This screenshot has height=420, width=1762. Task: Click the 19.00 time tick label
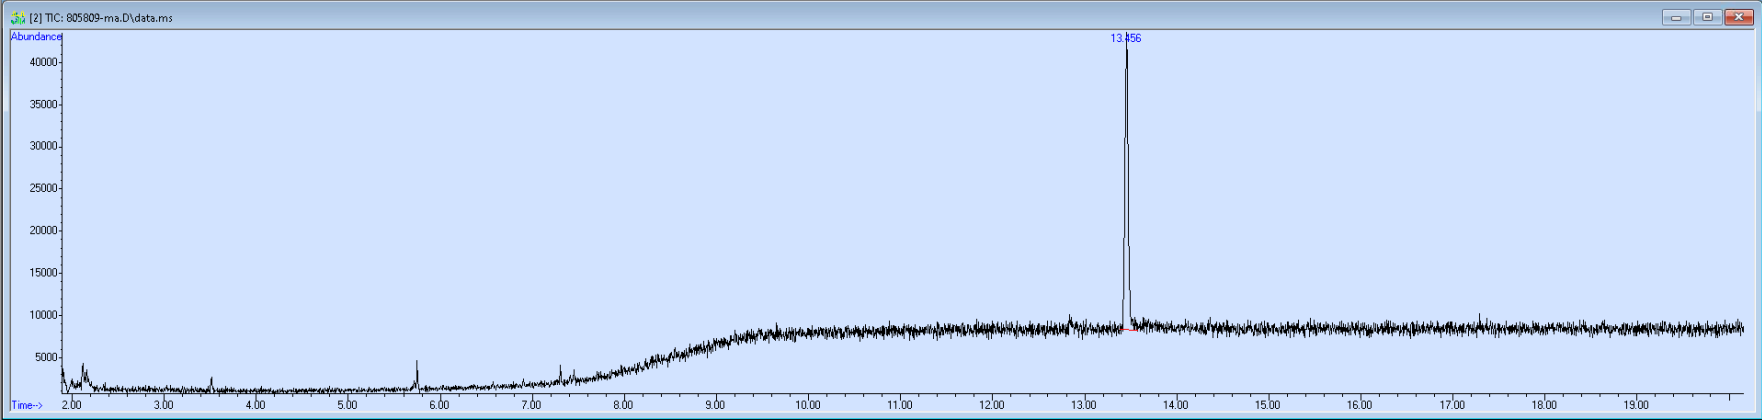[1636, 405]
